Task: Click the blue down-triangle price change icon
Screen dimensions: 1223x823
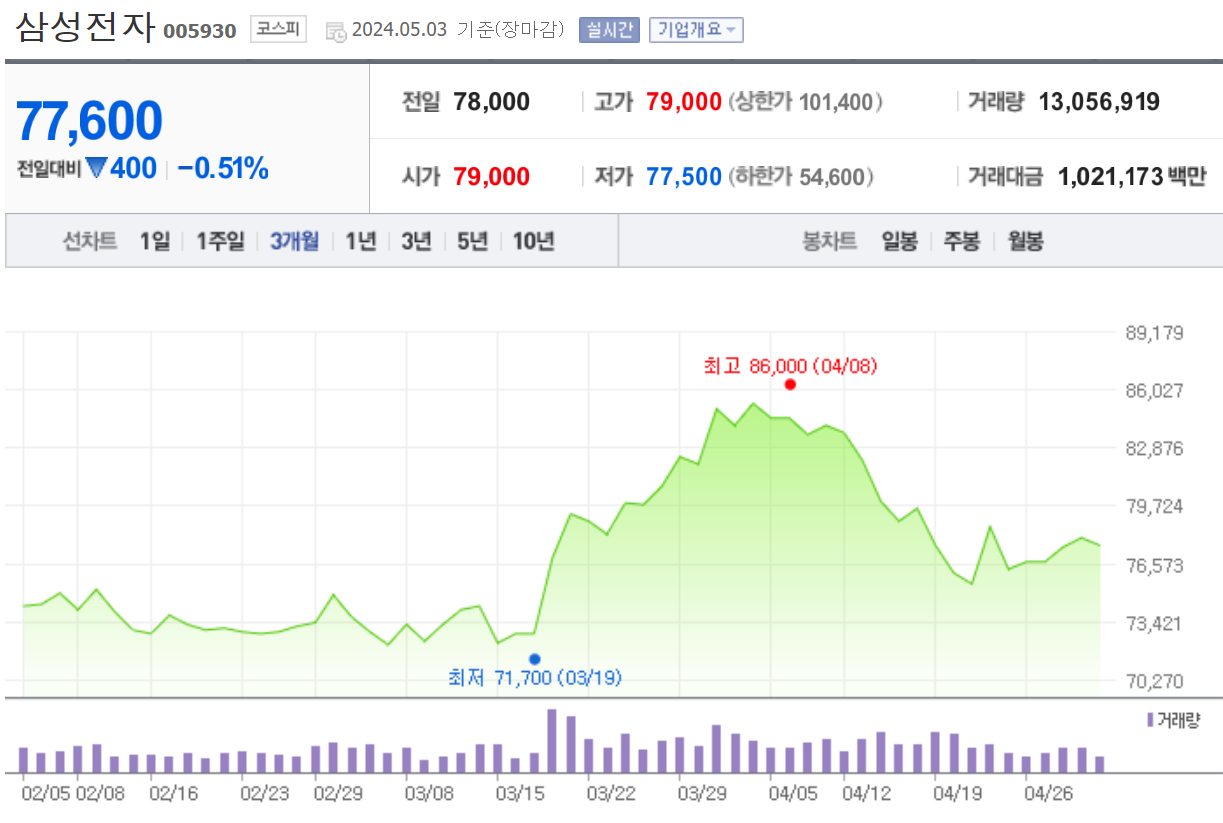Action: tap(96, 169)
